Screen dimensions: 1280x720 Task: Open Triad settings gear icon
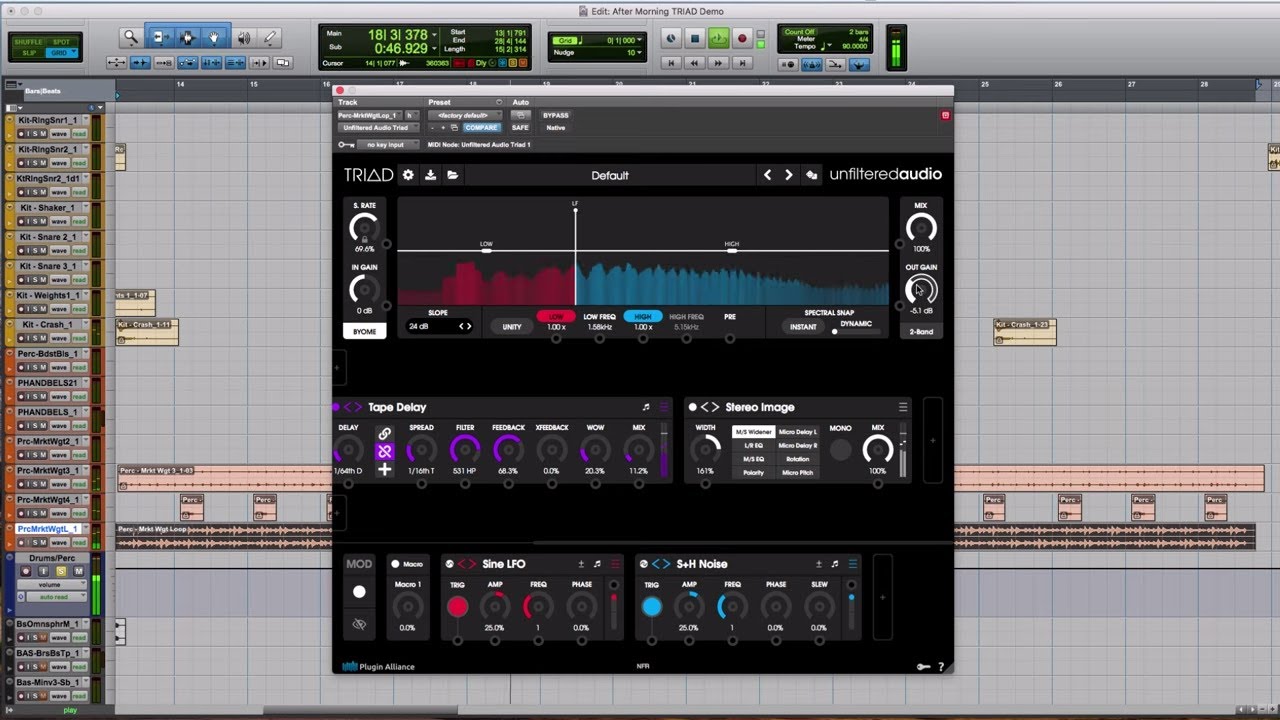[408, 175]
